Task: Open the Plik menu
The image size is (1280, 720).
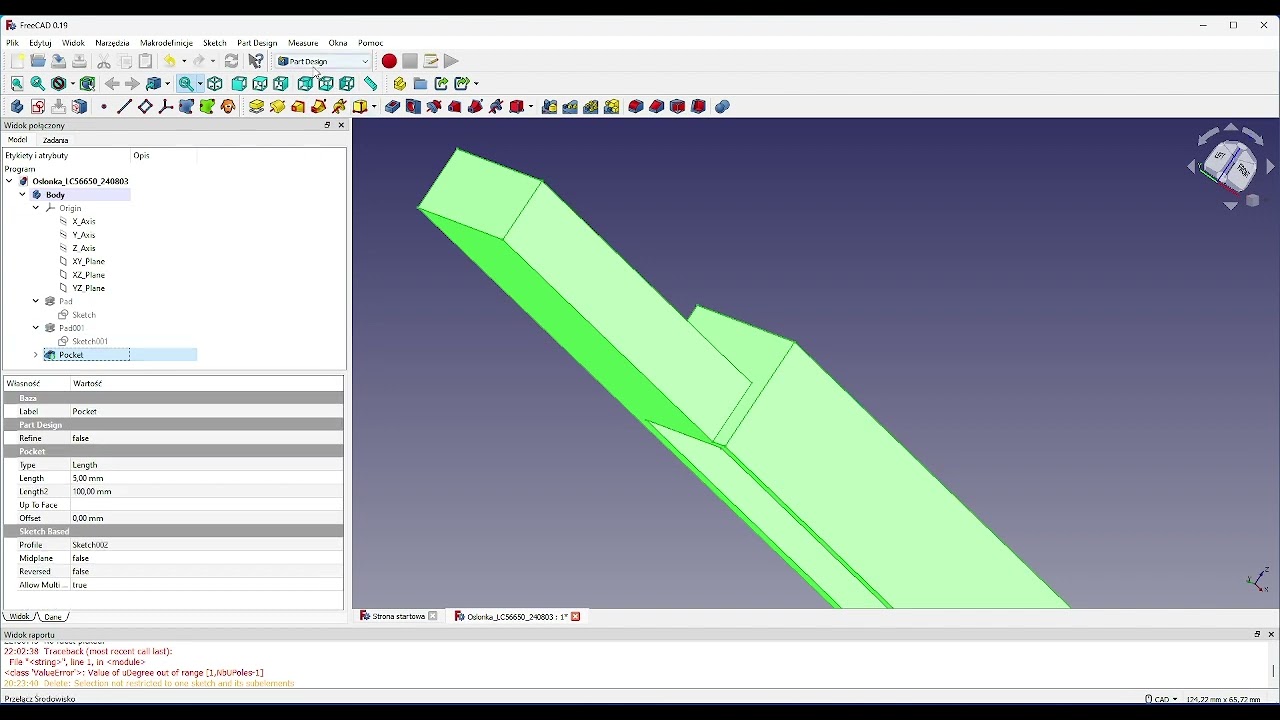Action: (13, 43)
